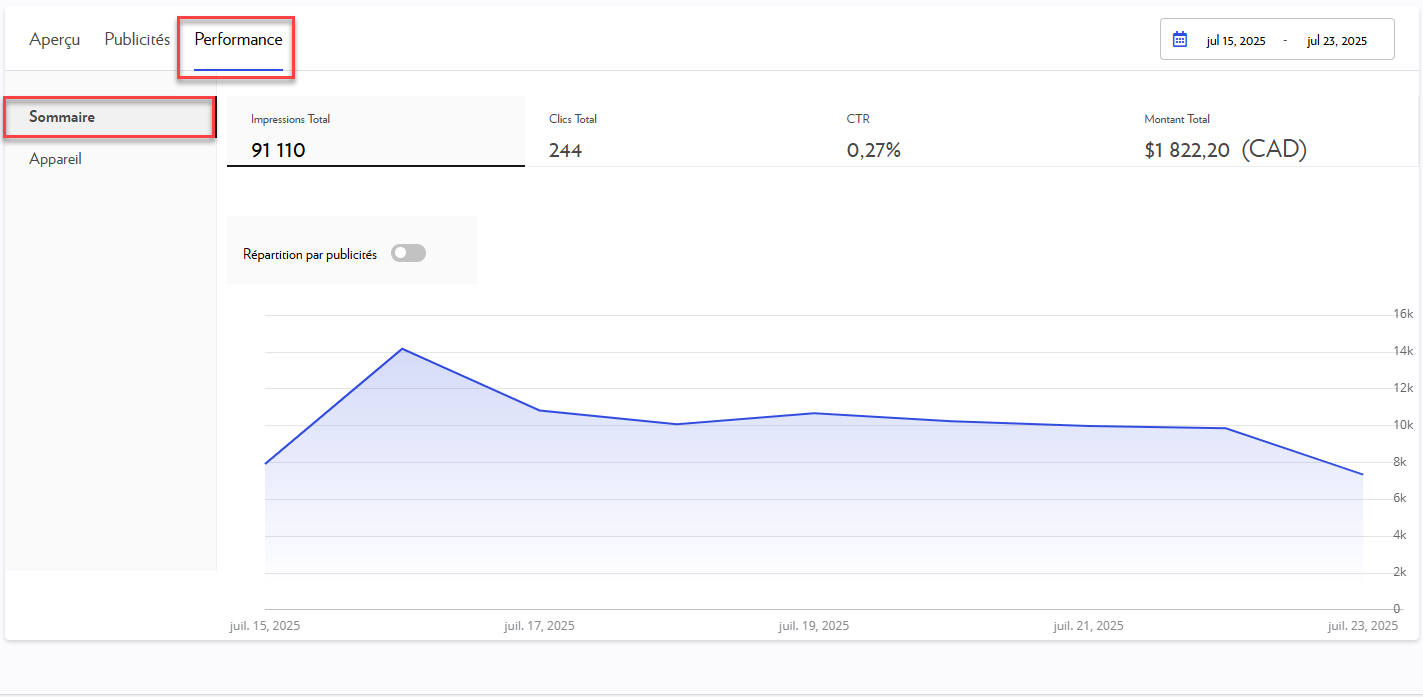1423x697 pixels.
Task: Click the calendar icon in date picker
Action: point(1180,40)
